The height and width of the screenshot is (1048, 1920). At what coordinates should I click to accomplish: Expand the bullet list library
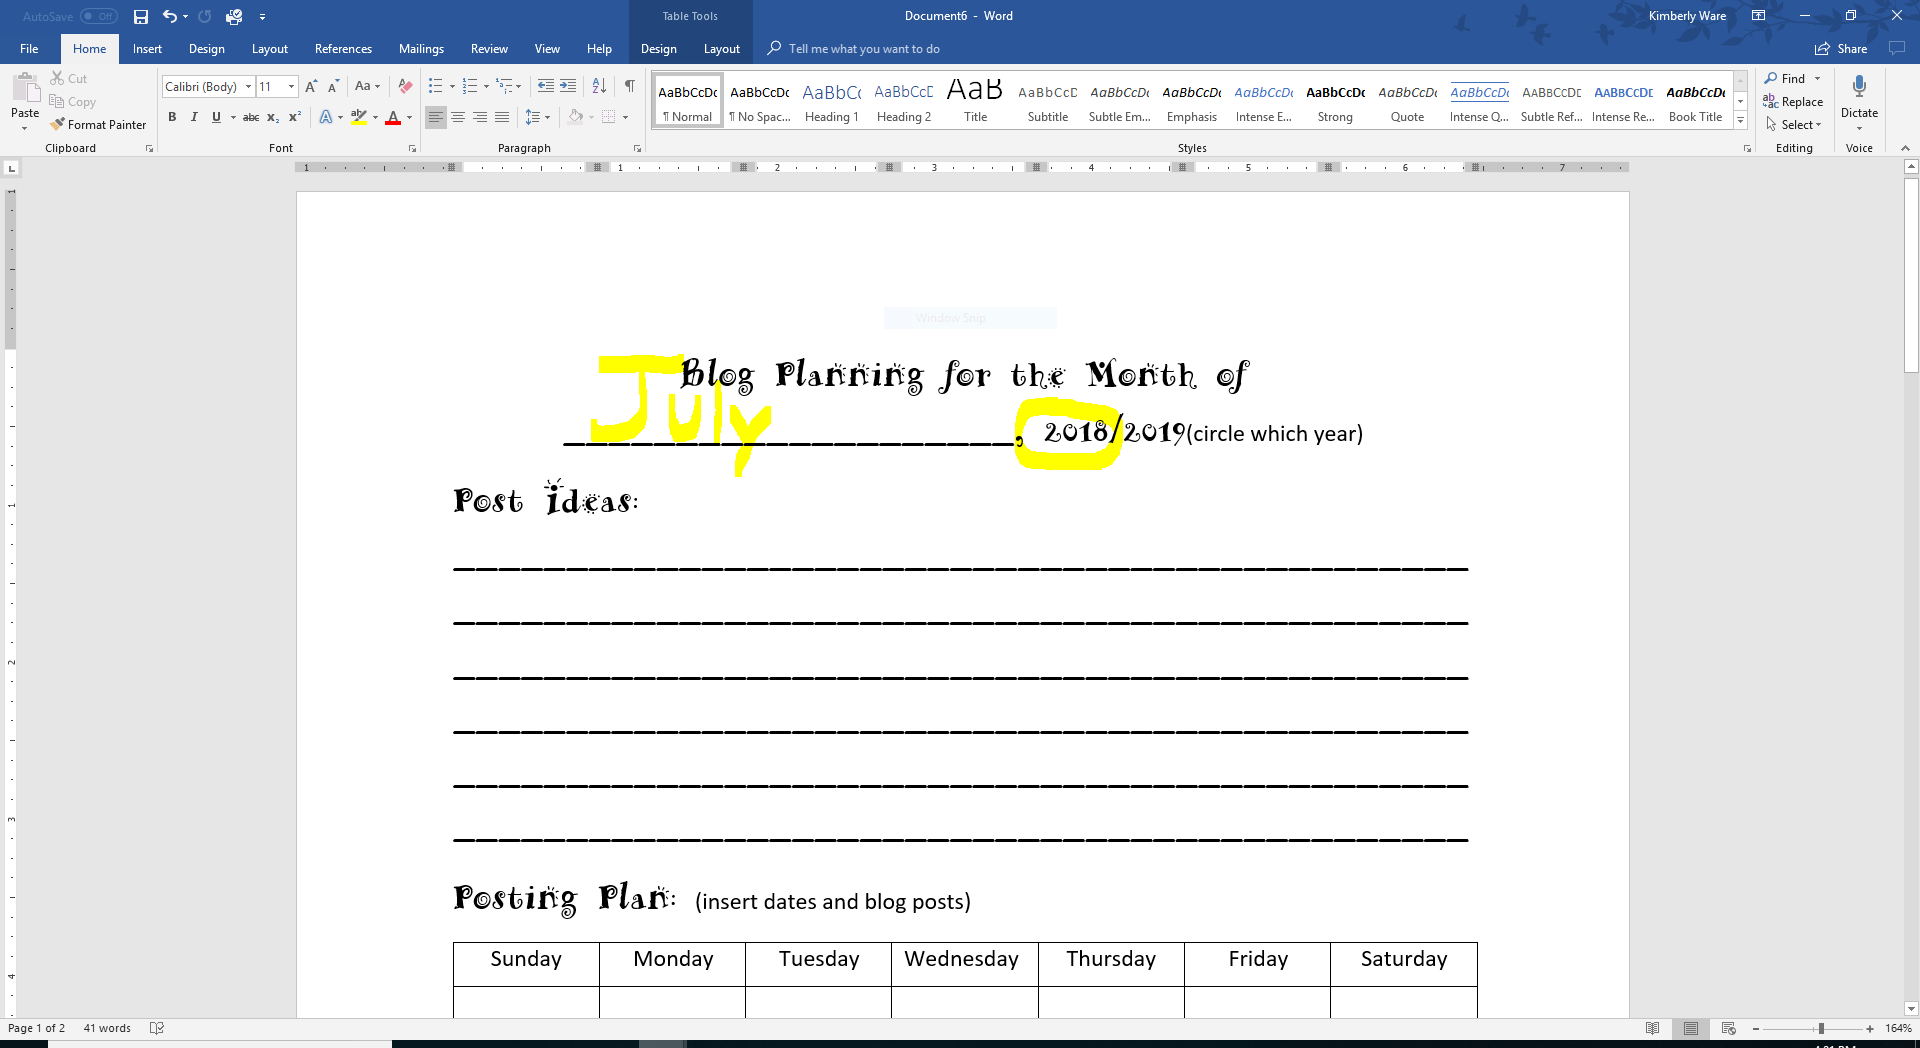click(x=452, y=87)
